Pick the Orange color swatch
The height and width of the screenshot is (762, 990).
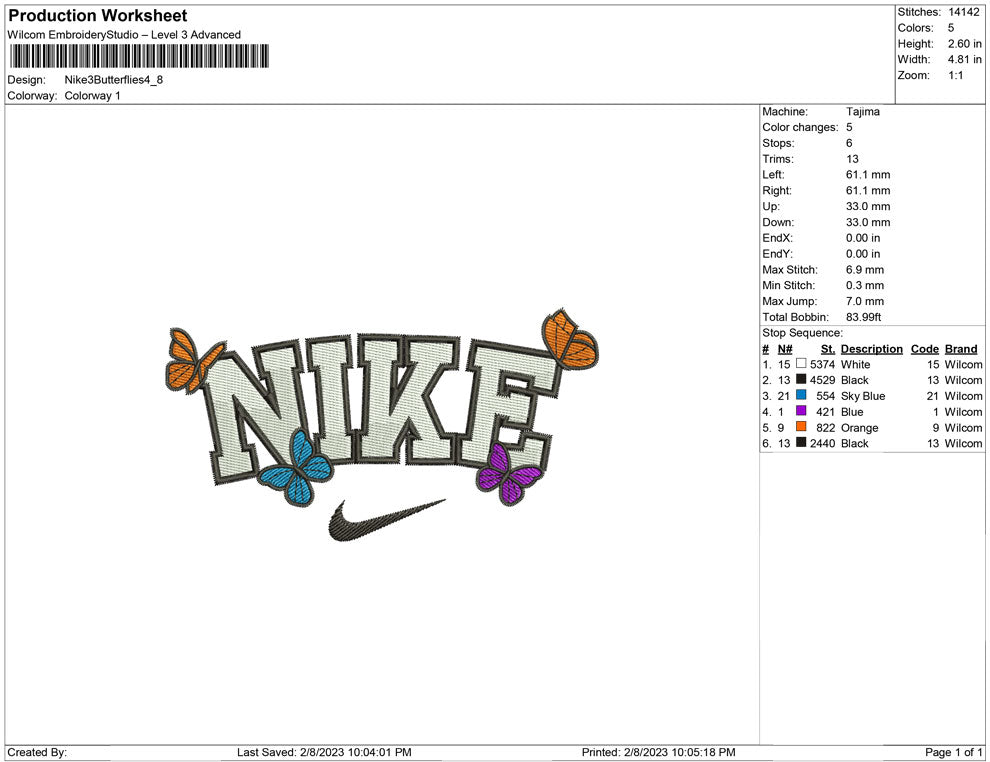tap(801, 427)
